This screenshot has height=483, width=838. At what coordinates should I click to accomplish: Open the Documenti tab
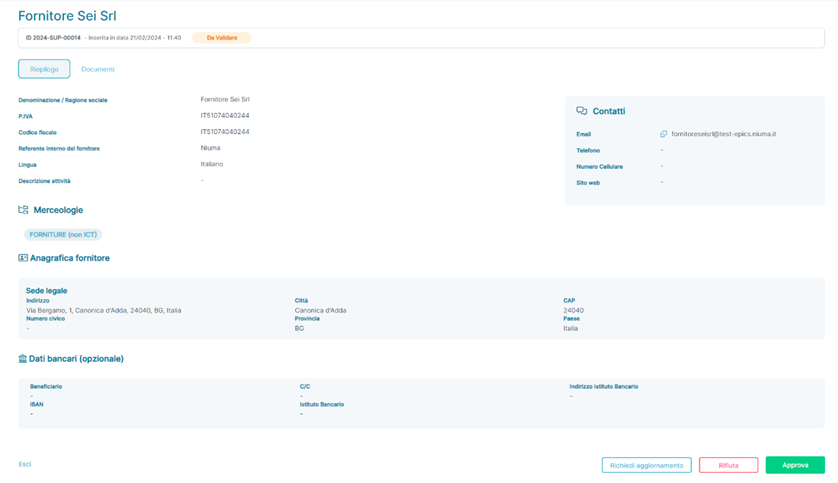[x=98, y=69]
